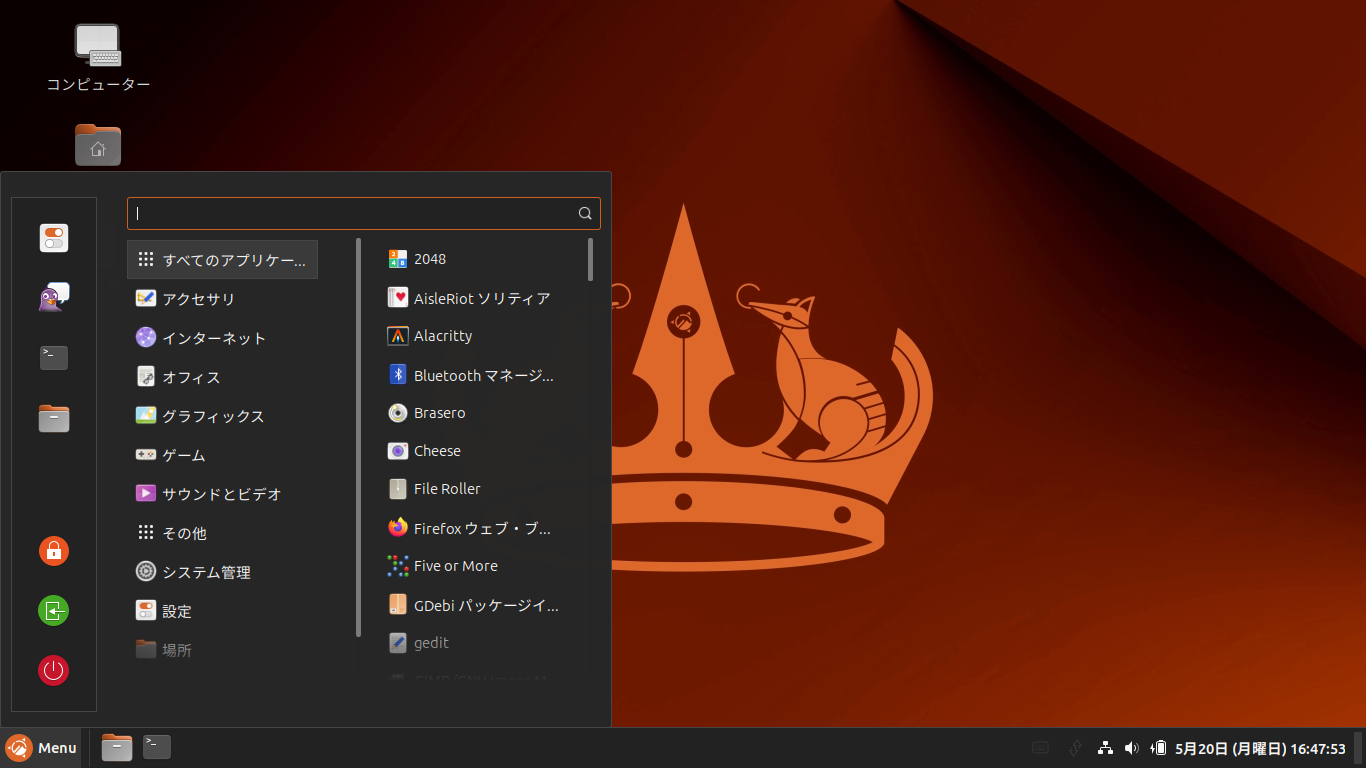This screenshot has height=768, width=1366.
Task: Open a terminal from the menu sidebar
Action: point(53,357)
